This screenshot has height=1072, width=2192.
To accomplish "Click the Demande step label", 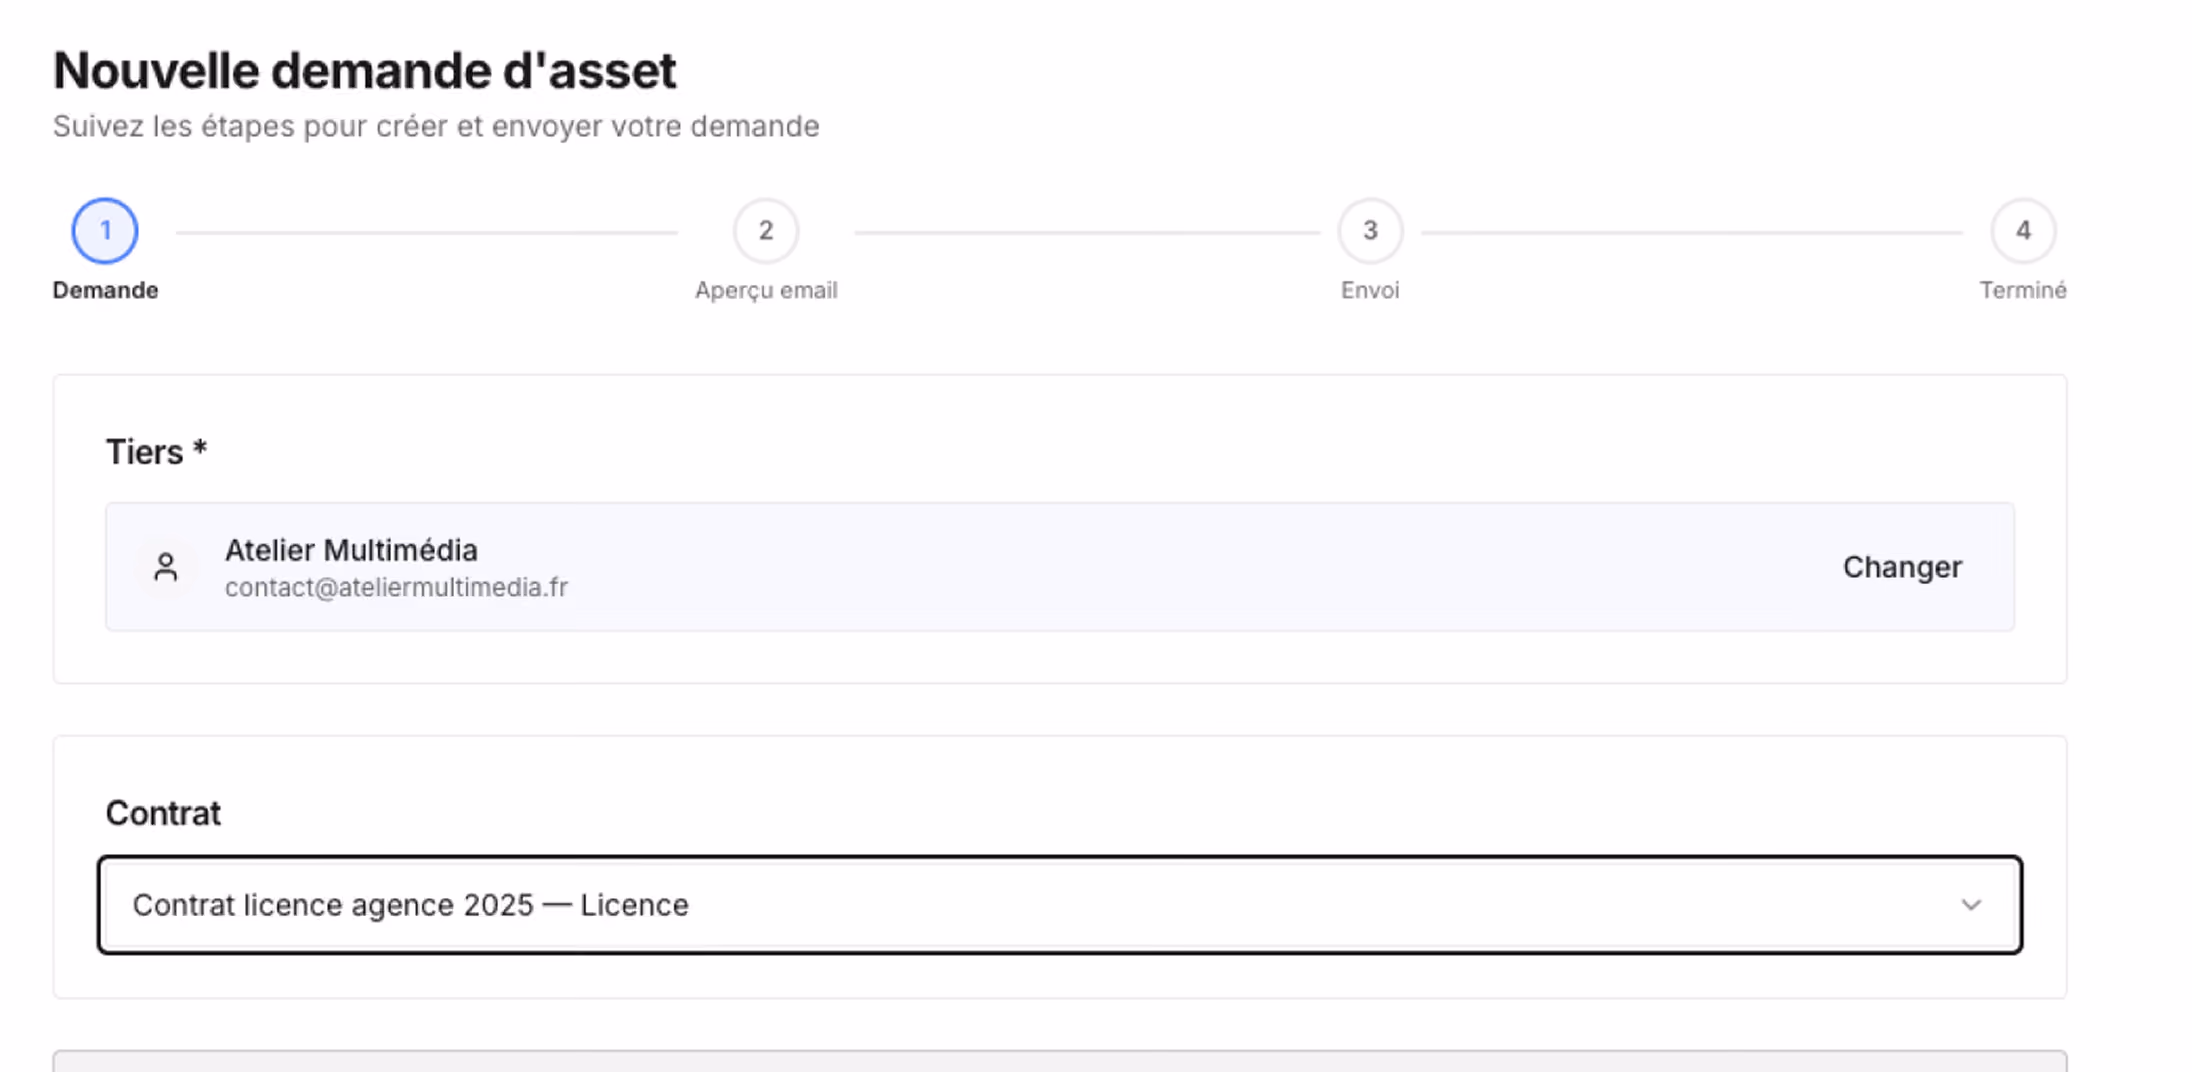I will click(x=105, y=290).
